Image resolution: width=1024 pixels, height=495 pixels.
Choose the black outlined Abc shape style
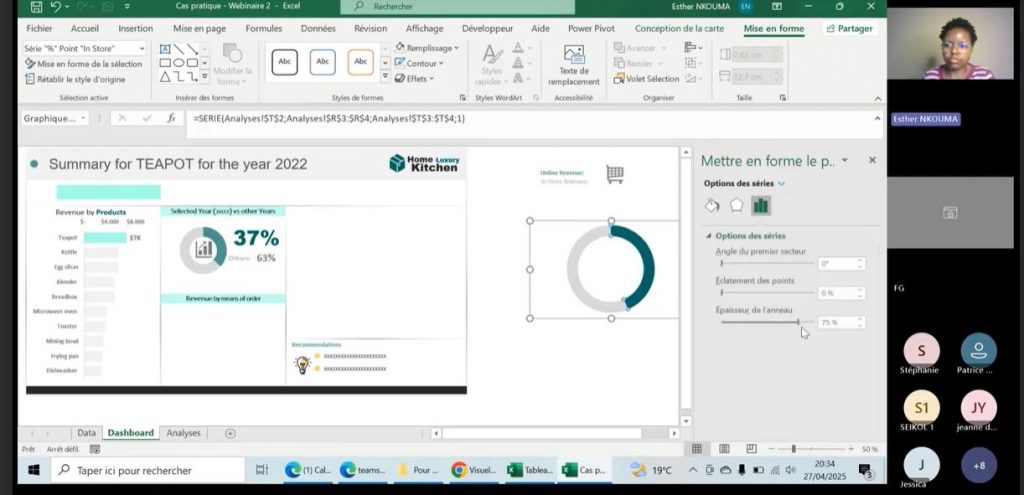pos(285,61)
